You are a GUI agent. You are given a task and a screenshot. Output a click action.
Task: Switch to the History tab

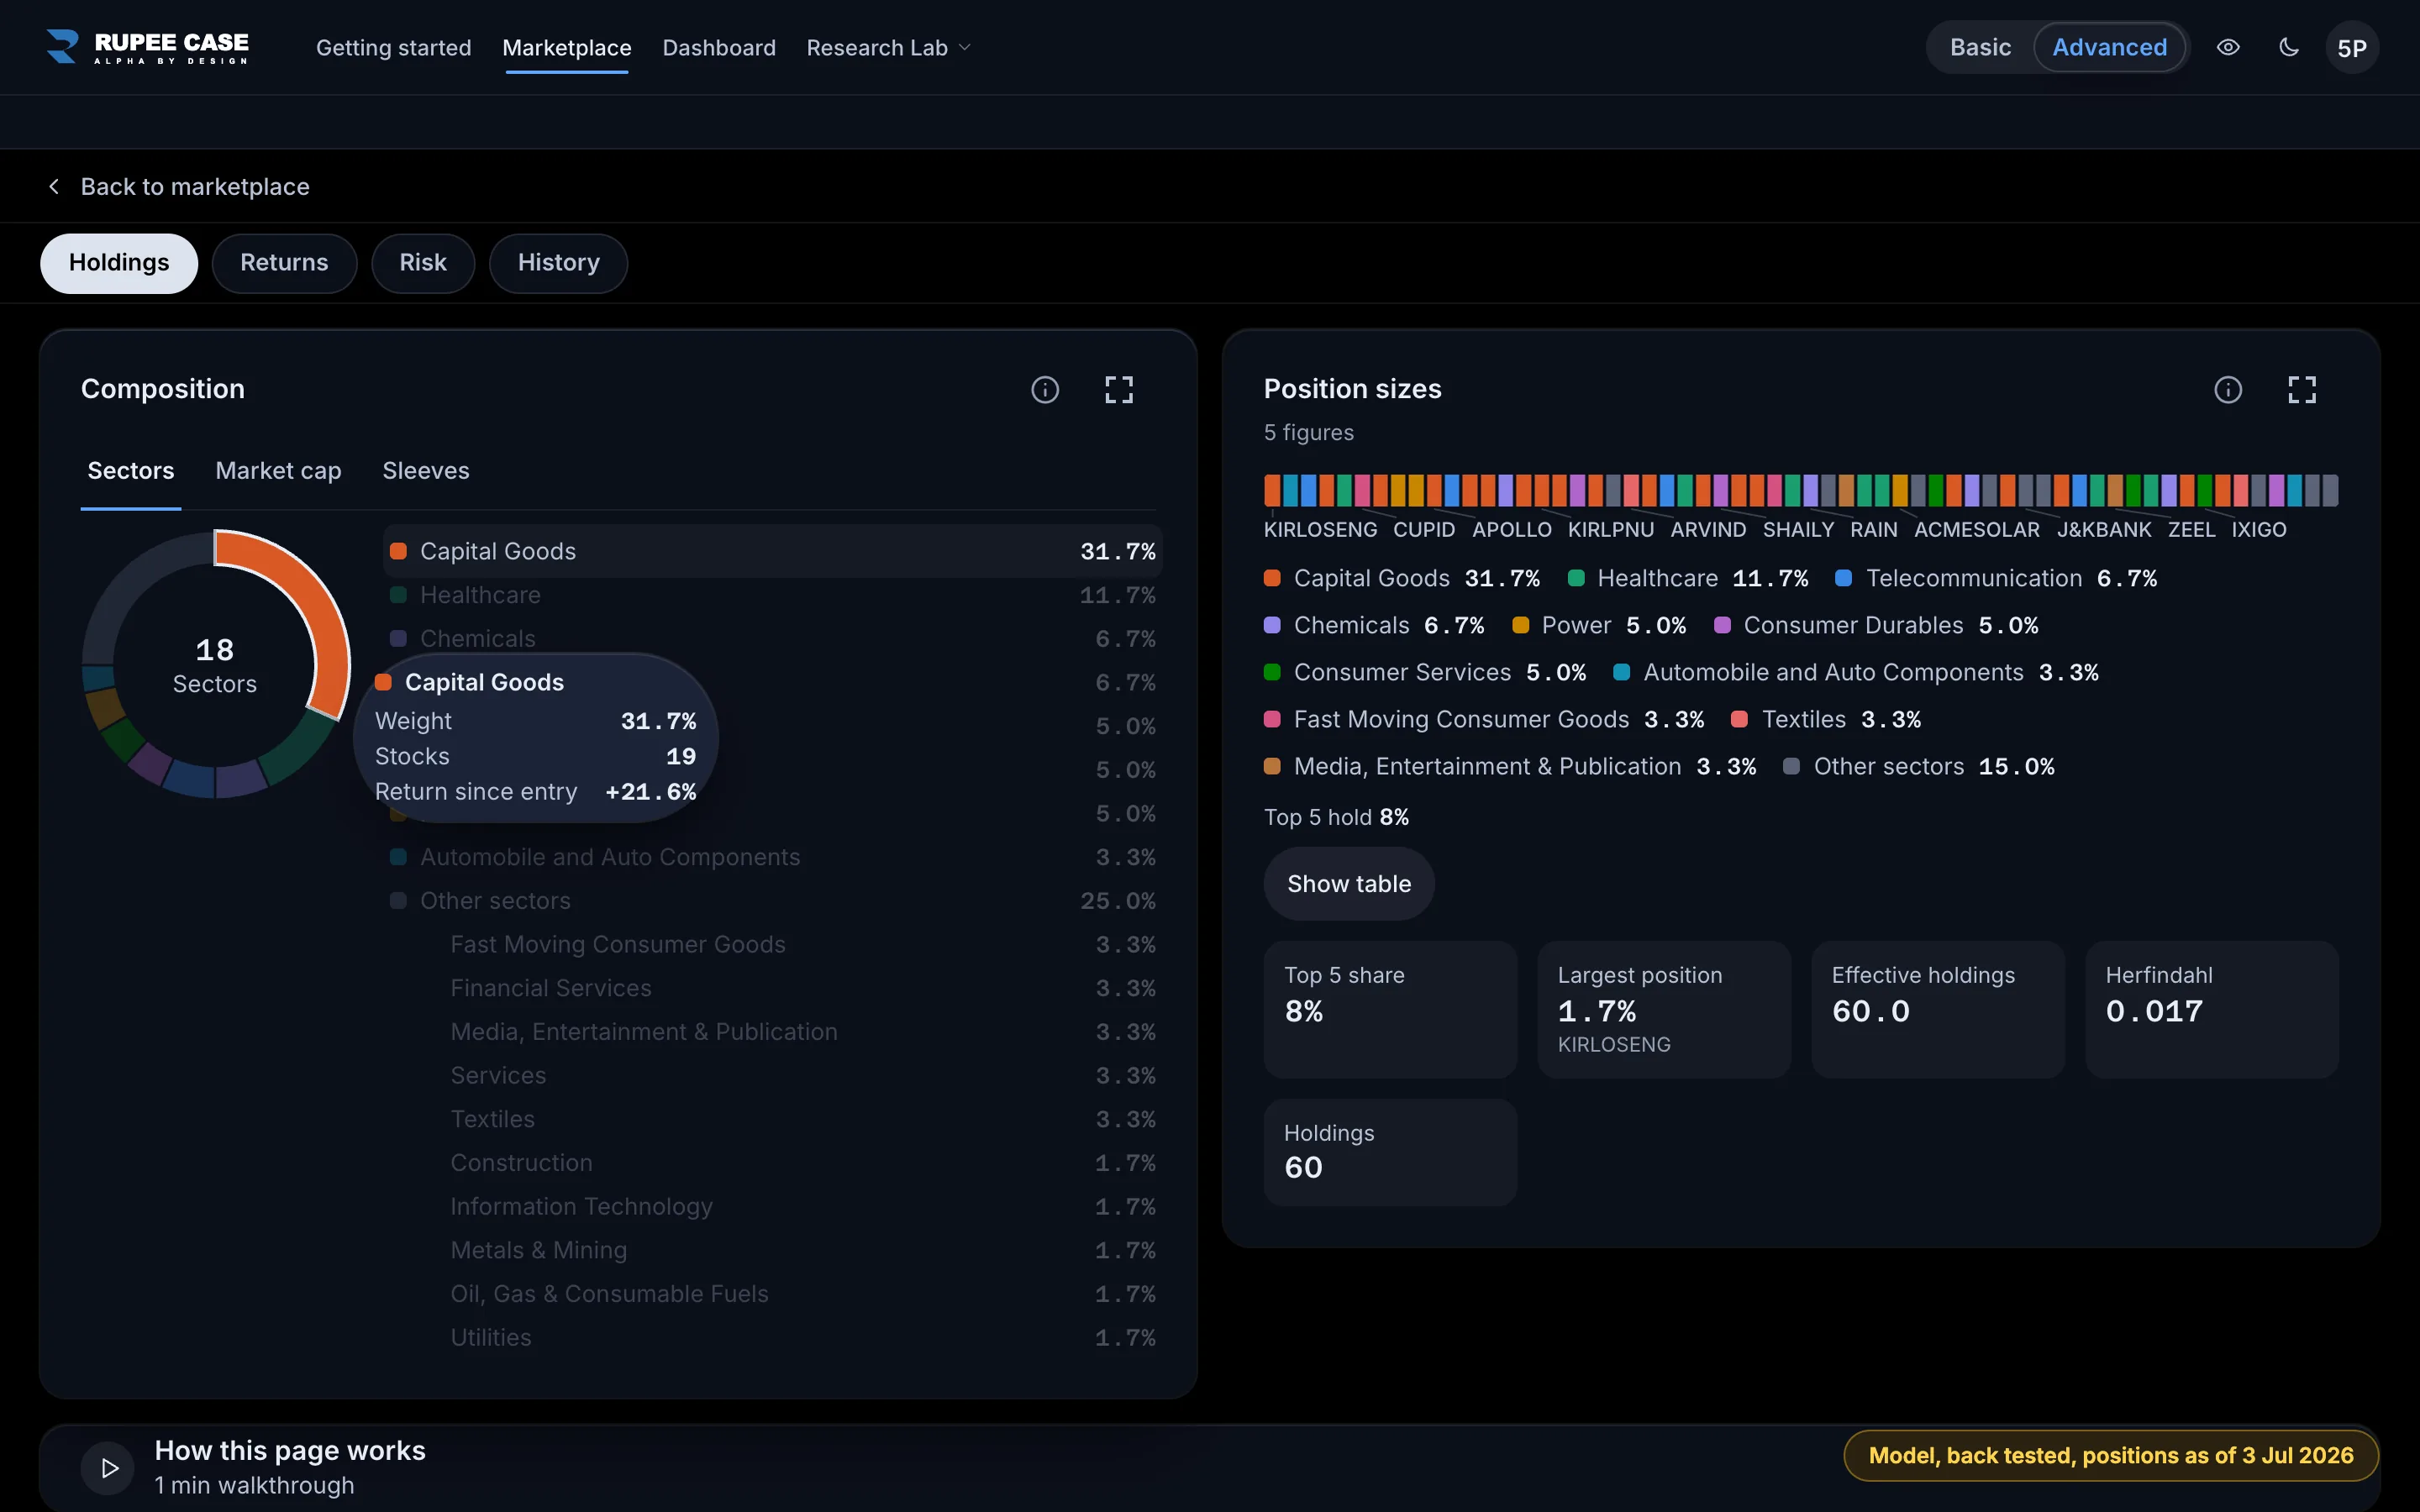559,263
